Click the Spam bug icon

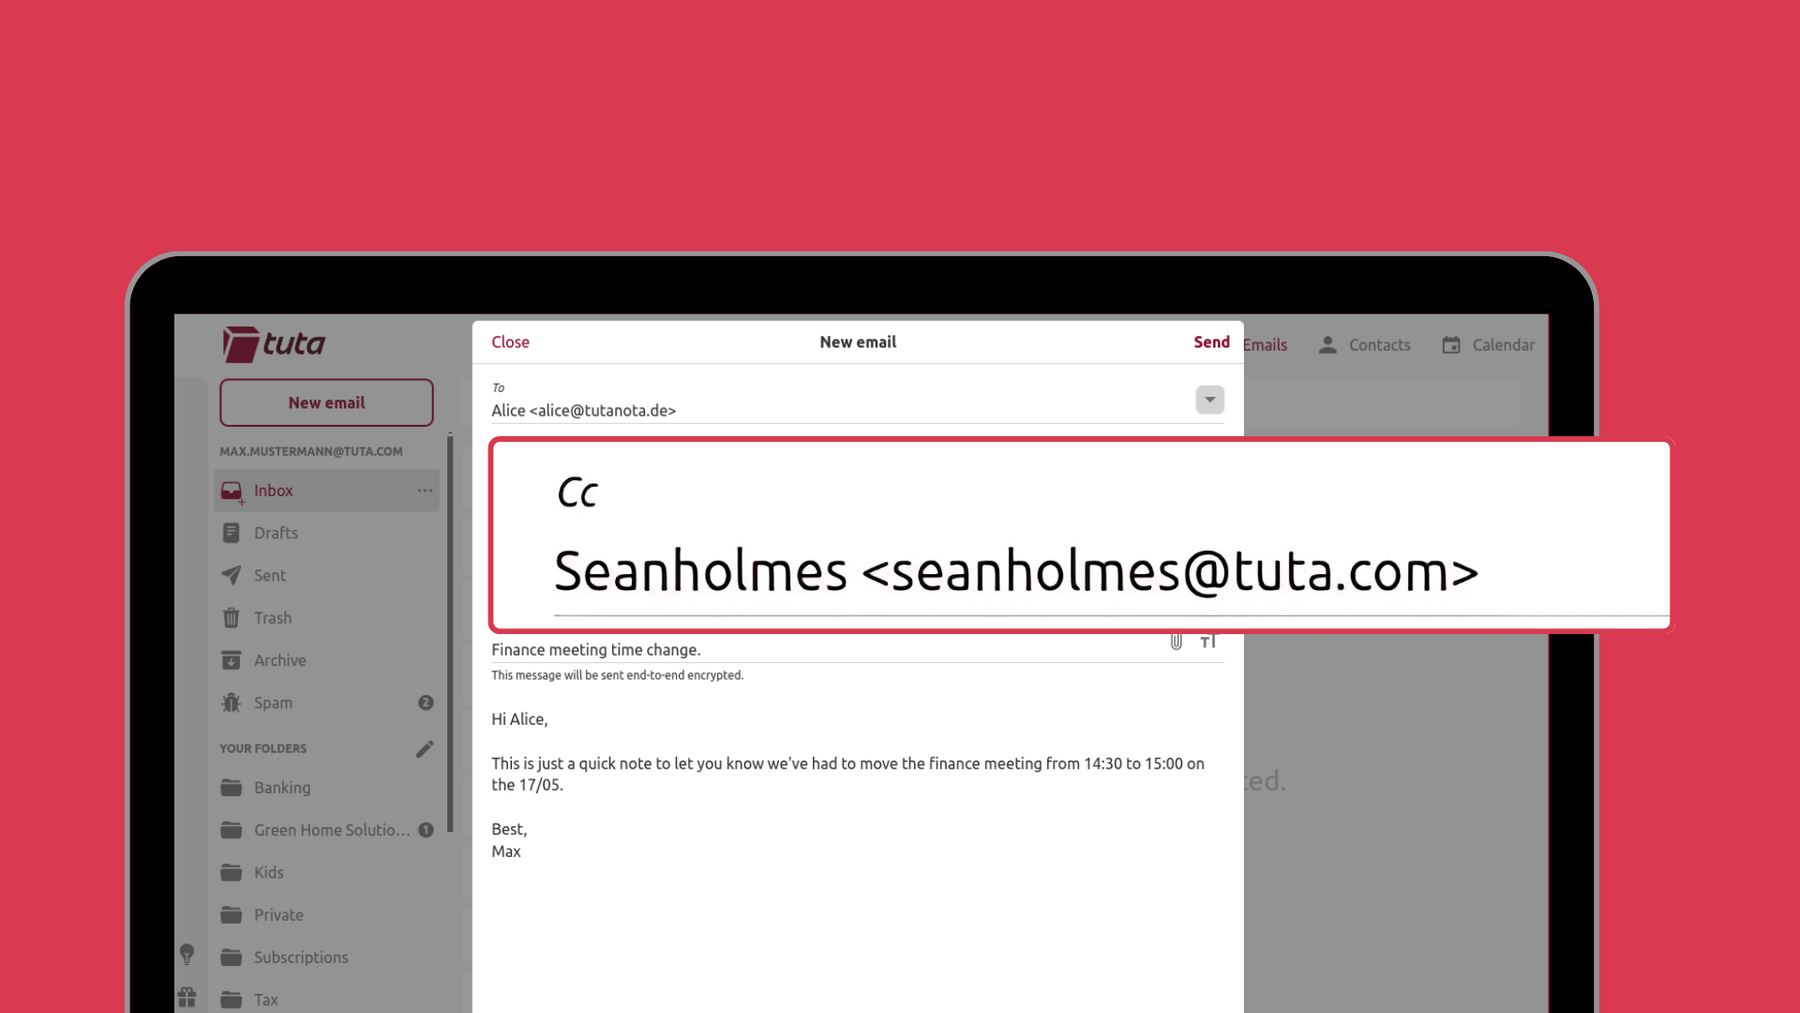click(231, 703)
